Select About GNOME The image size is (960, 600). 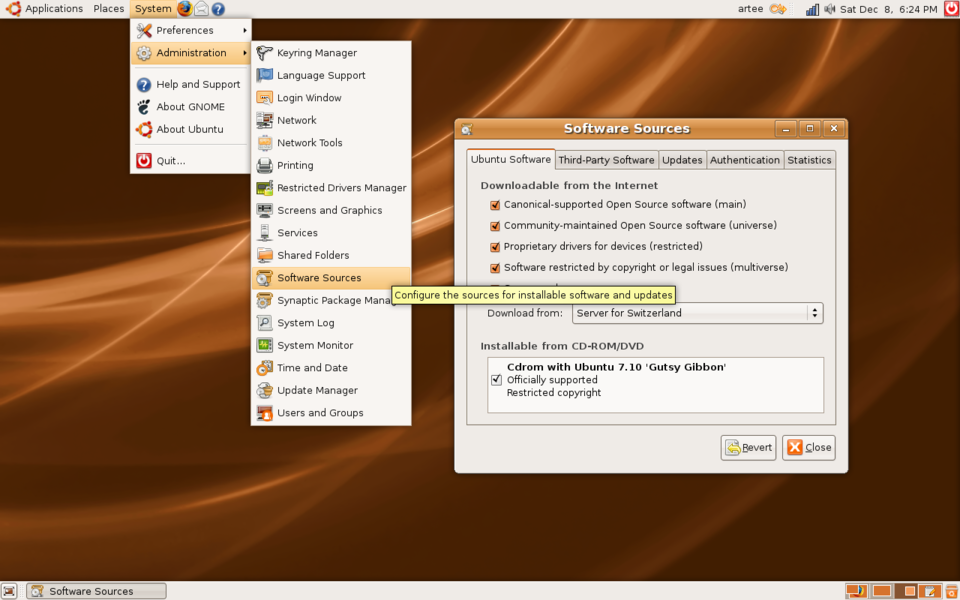(190, 107)
